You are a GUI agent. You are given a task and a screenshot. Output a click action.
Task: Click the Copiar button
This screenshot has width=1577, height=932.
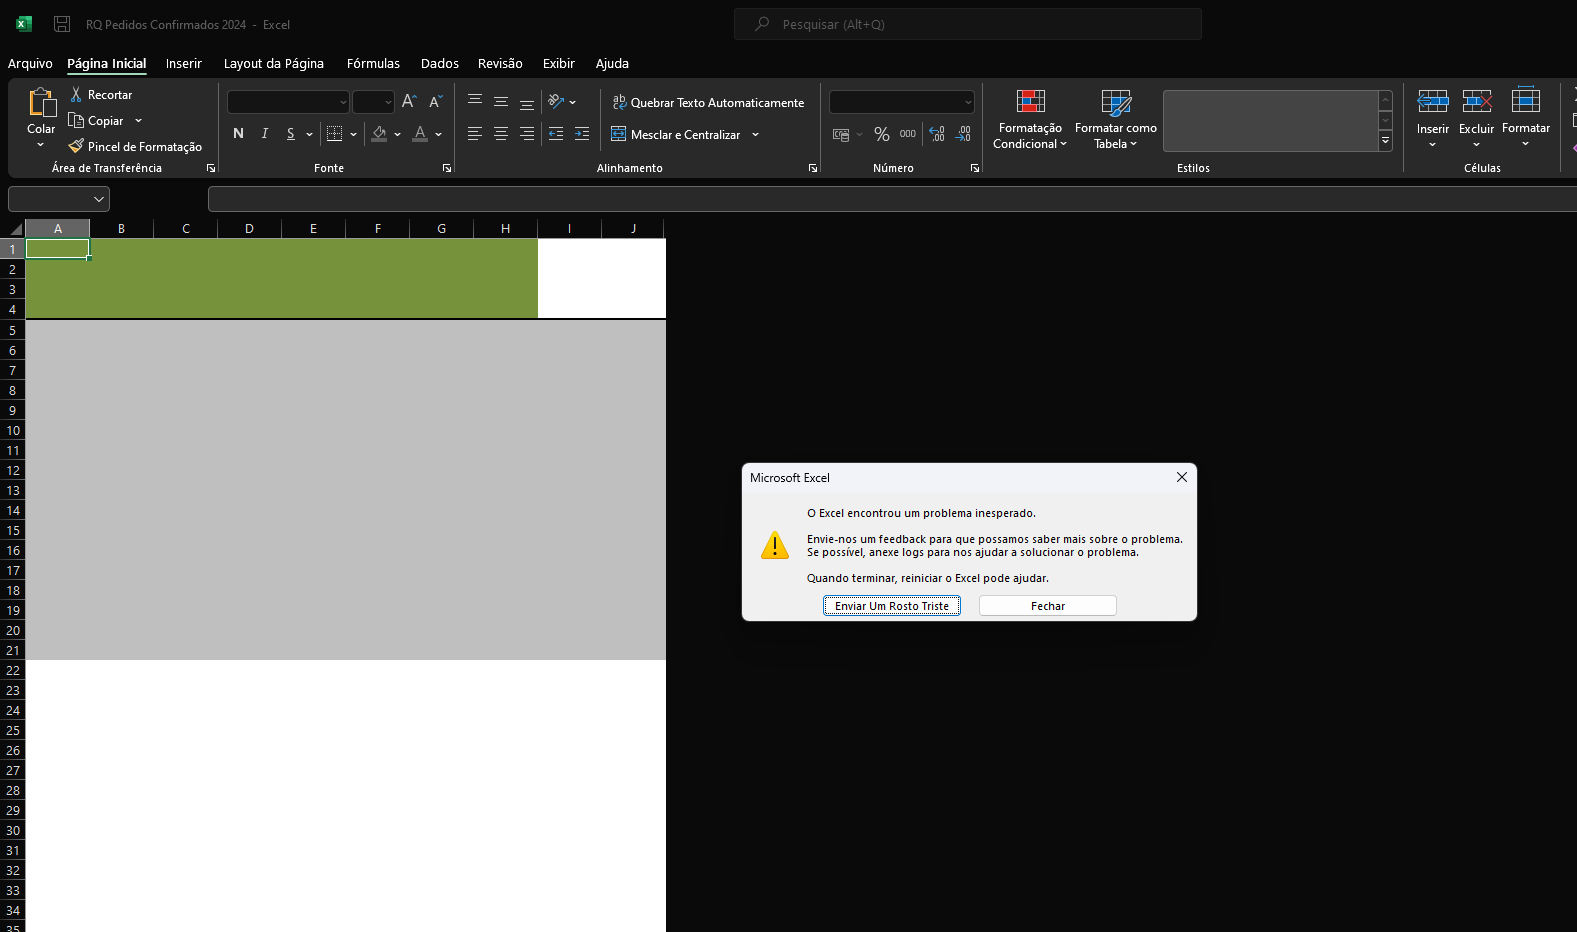[97, 120]
